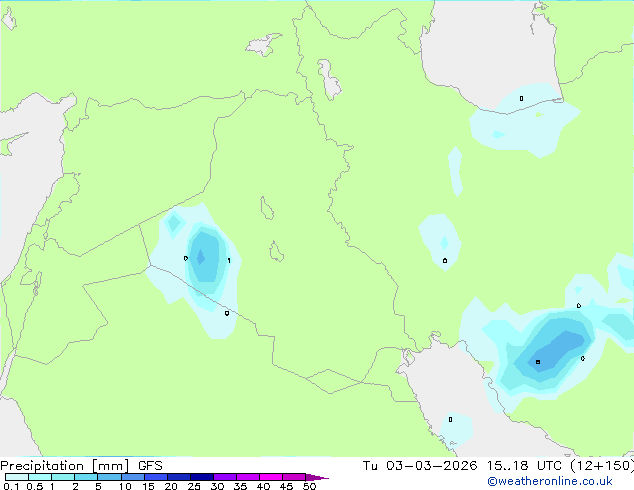Pick the legend swatch between 15 and 20
The height and width of the screenshot is (490, 634).
pyautogui.click(x=156, y=477)
